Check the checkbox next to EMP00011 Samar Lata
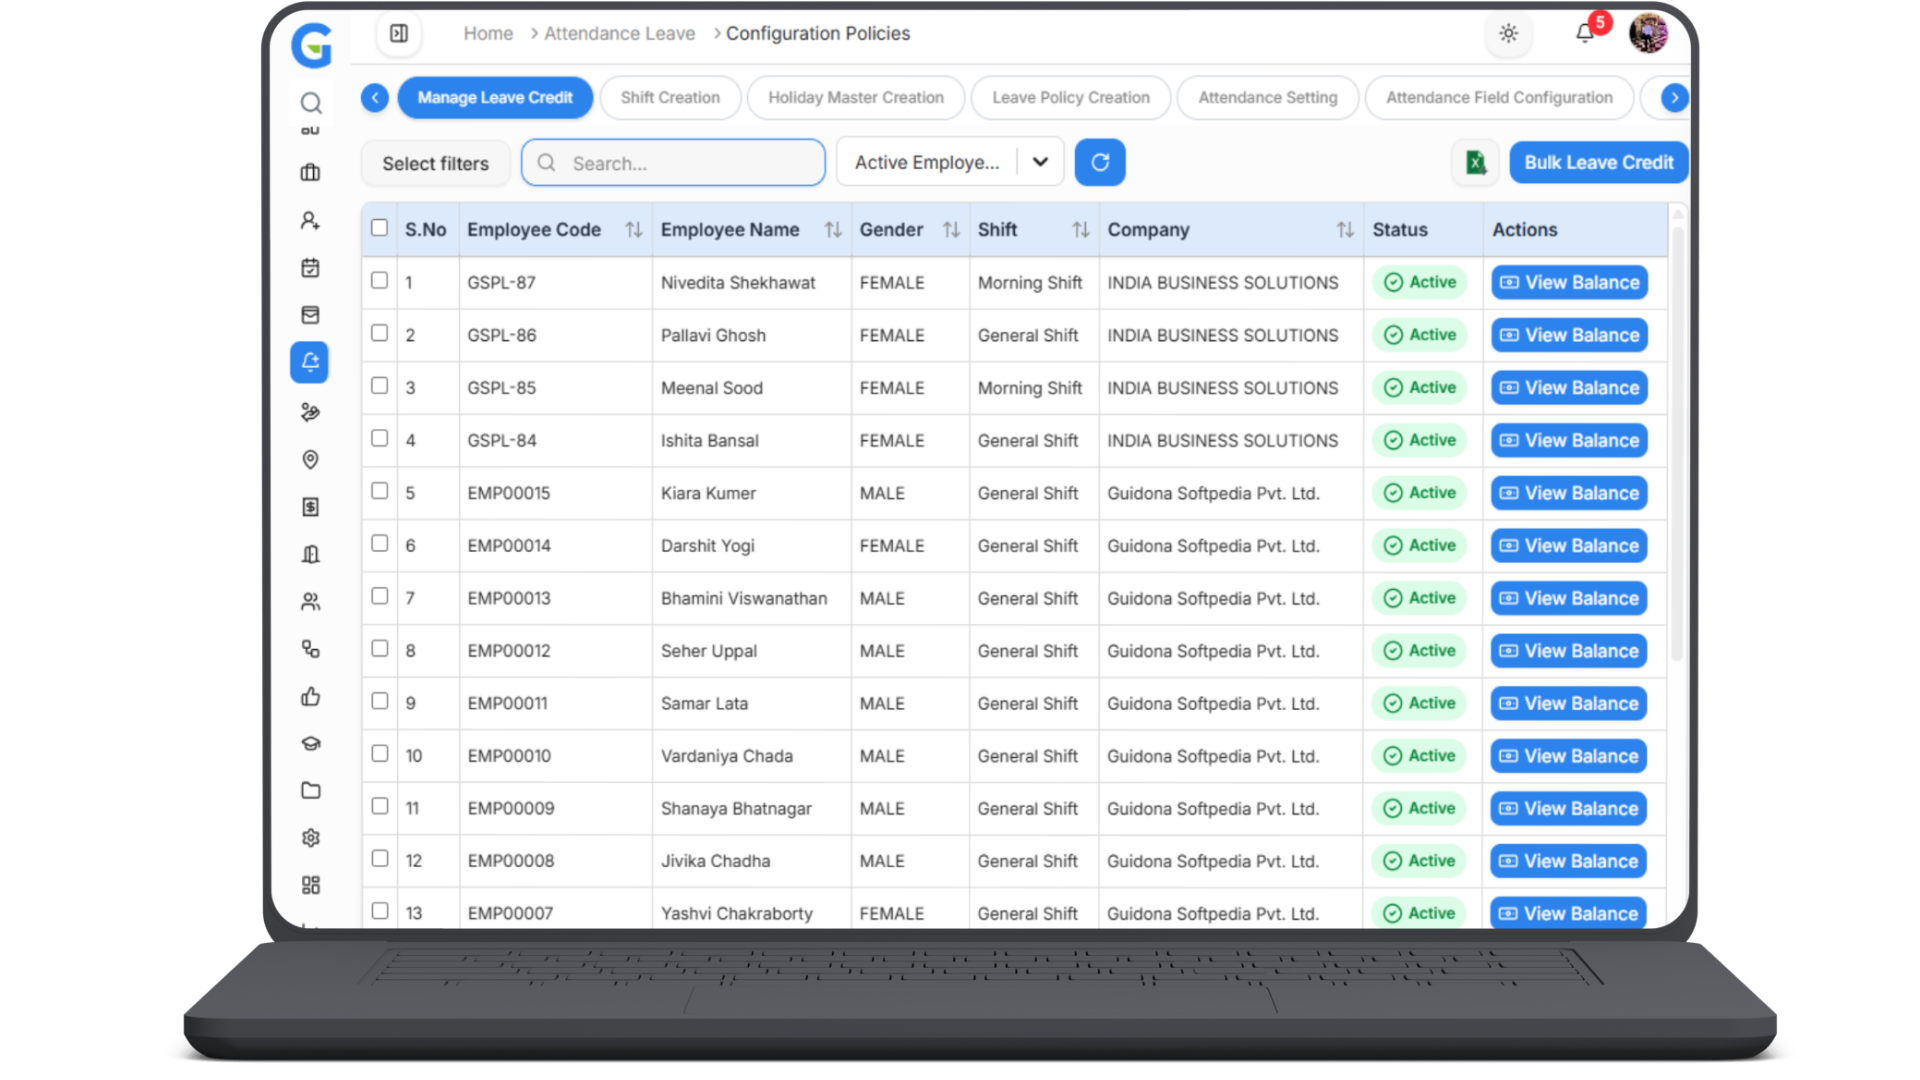This screenshot has height=1080, width=1920. coord(379,701)
